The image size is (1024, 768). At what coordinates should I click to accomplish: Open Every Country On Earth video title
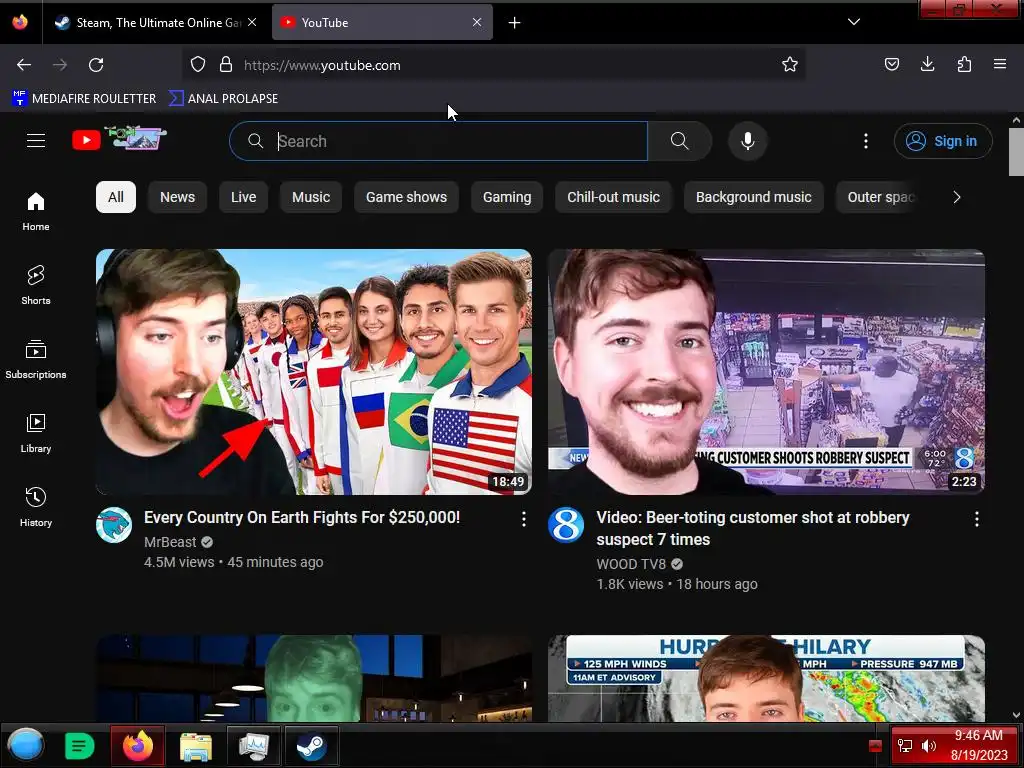coord(302,517)
